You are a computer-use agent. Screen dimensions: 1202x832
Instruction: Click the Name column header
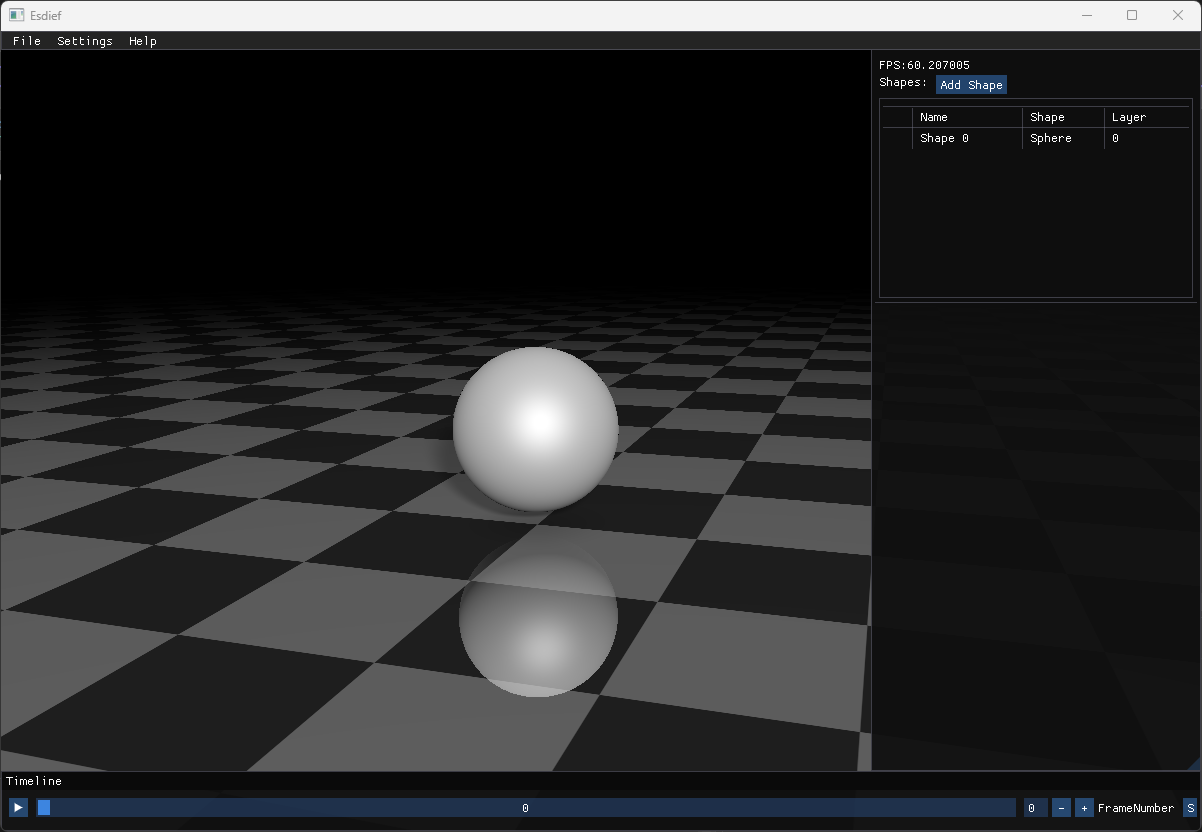pos(934,117)
